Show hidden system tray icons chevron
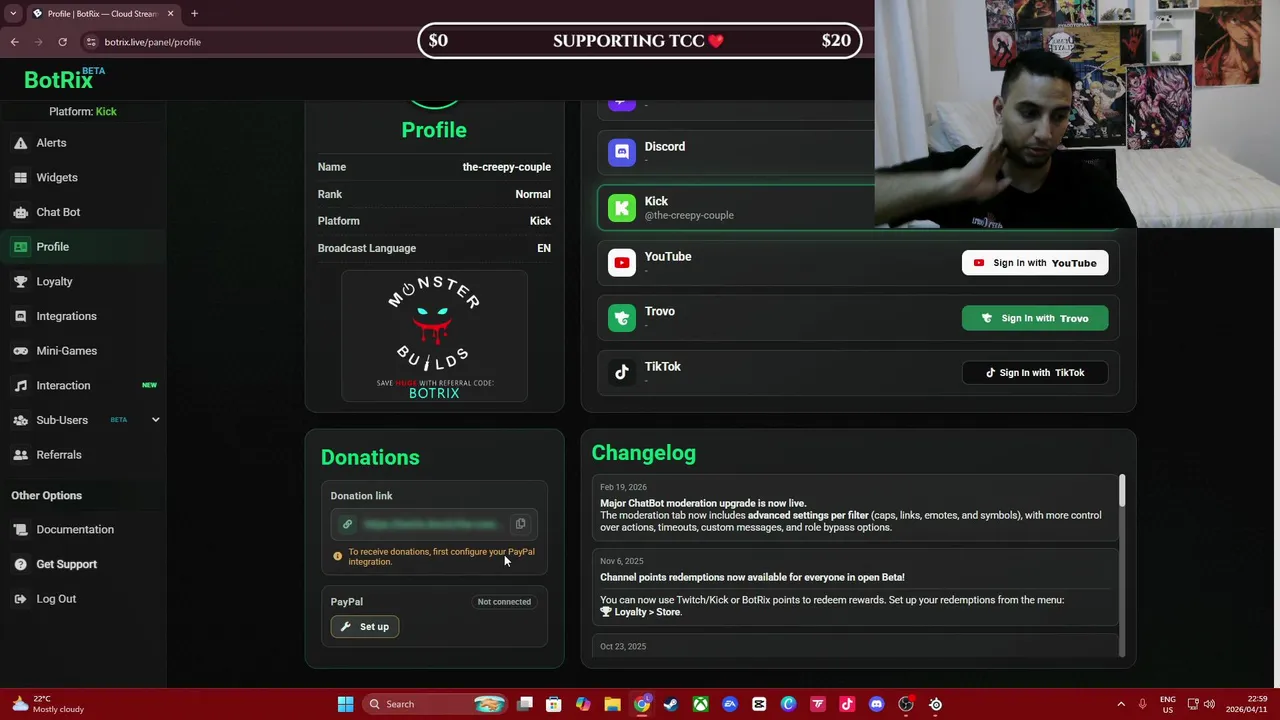Image resolution: width=1280 pixels, height=720 pixels. coord(1121,704)
